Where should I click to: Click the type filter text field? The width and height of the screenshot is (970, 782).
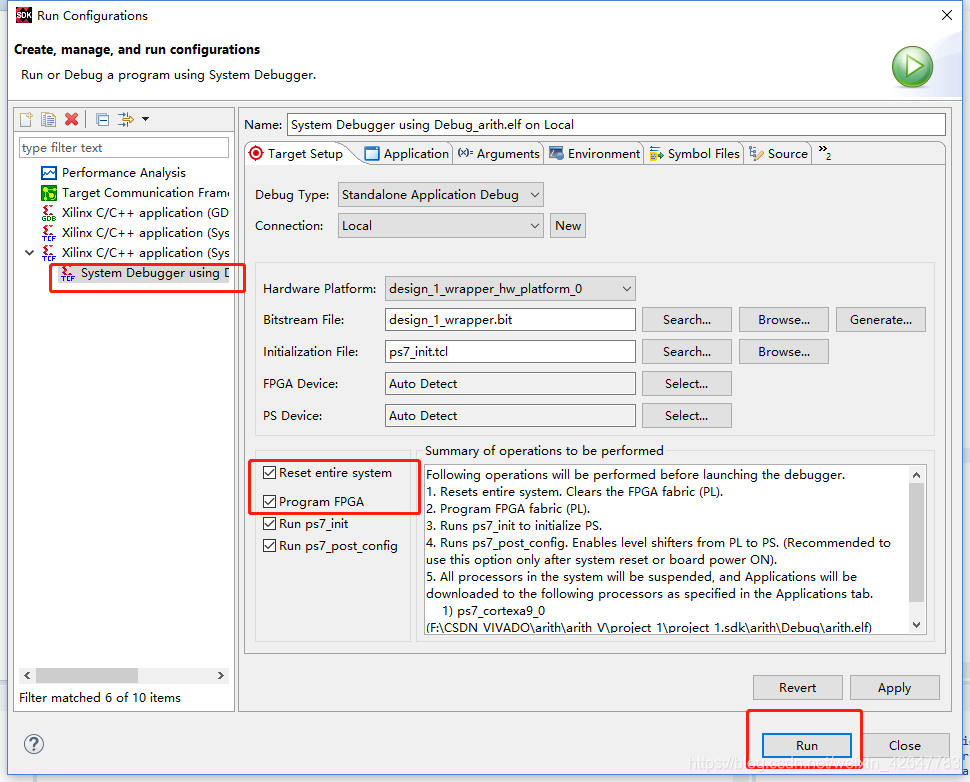click(124, 148)
